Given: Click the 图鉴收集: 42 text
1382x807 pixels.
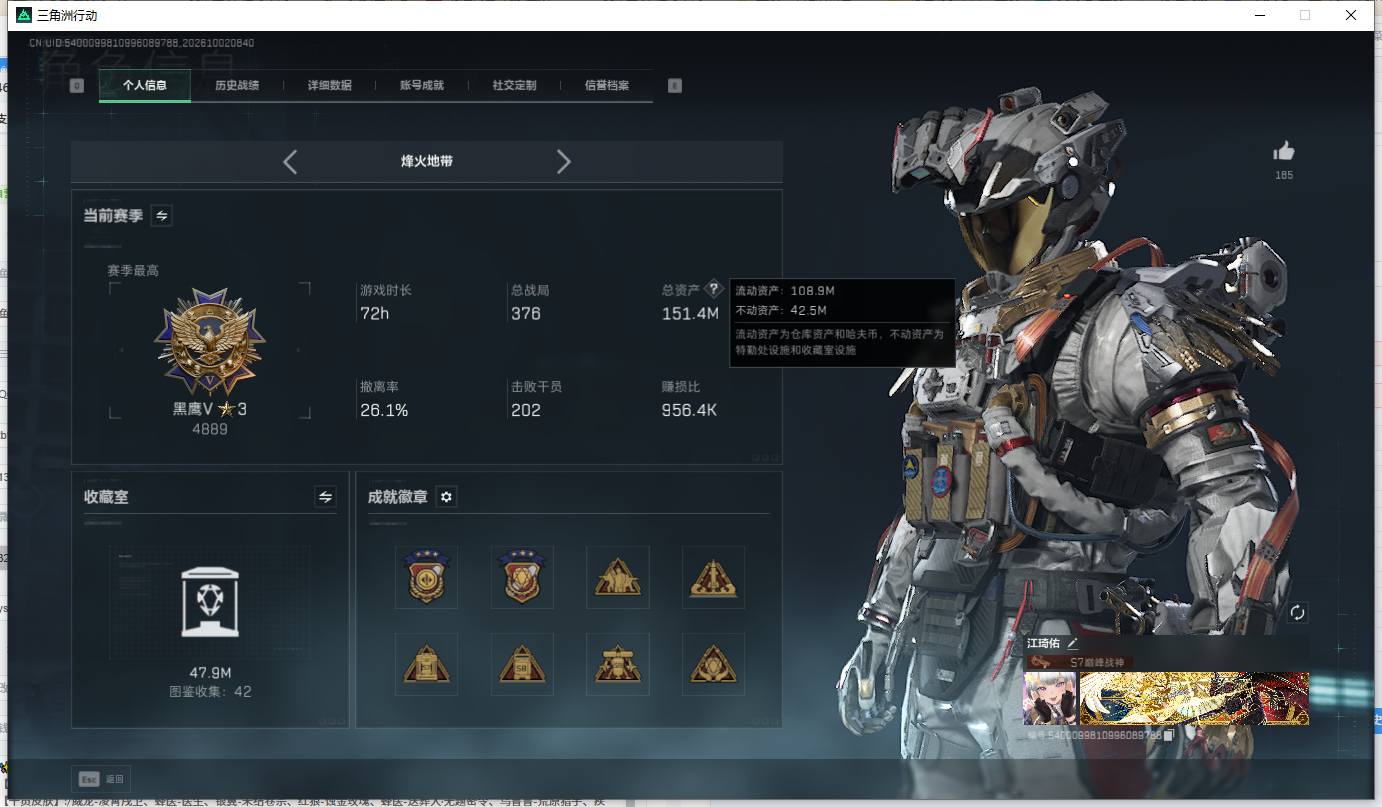Looking at the screenshot, I should pos(210,692).
